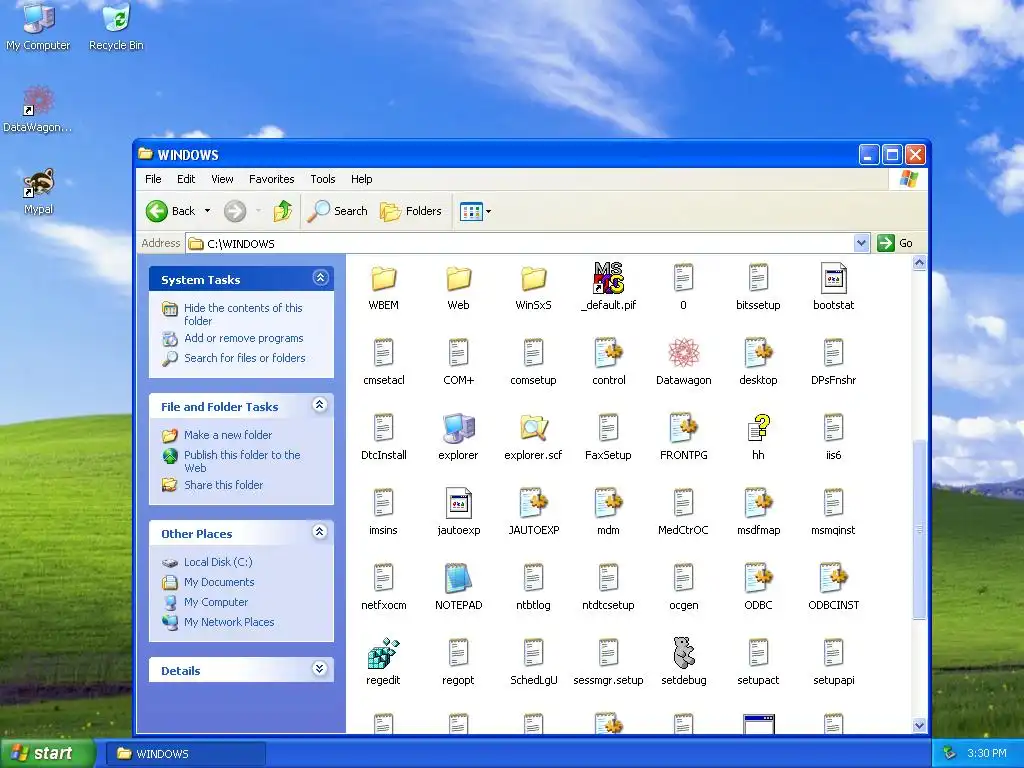Go to Local Disk (C:)
This screenshot has width=1024, height=768.
pyautogui.click(x=218, y=562)
